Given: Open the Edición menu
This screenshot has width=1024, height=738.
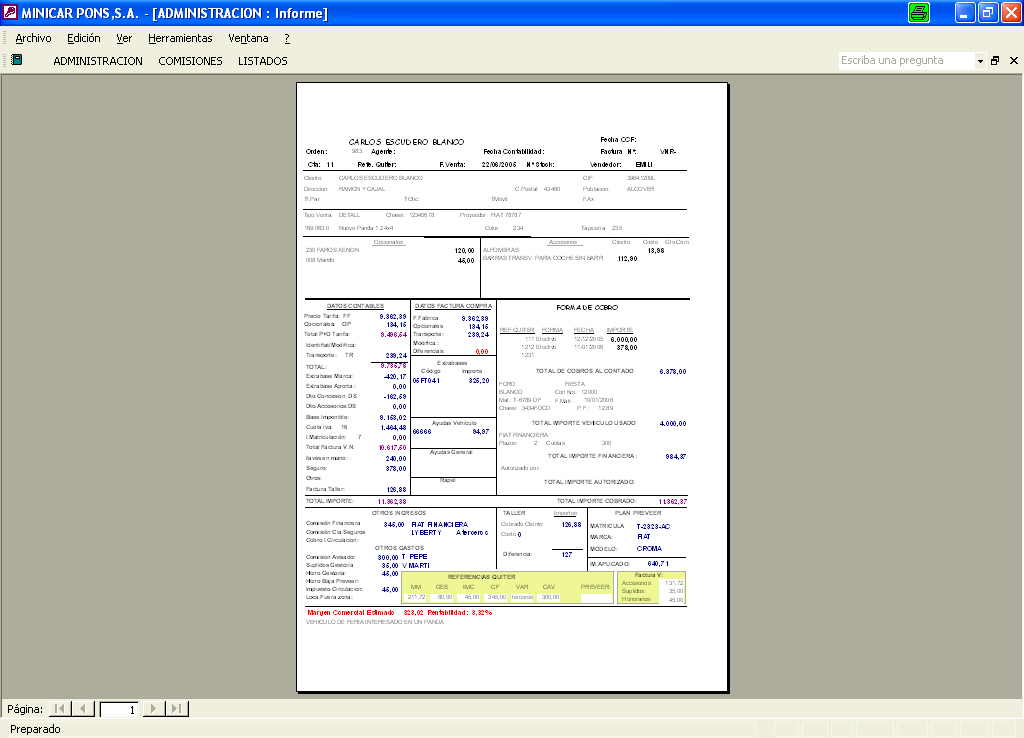Looking at the screenshot, I should [x=84, y=39].
